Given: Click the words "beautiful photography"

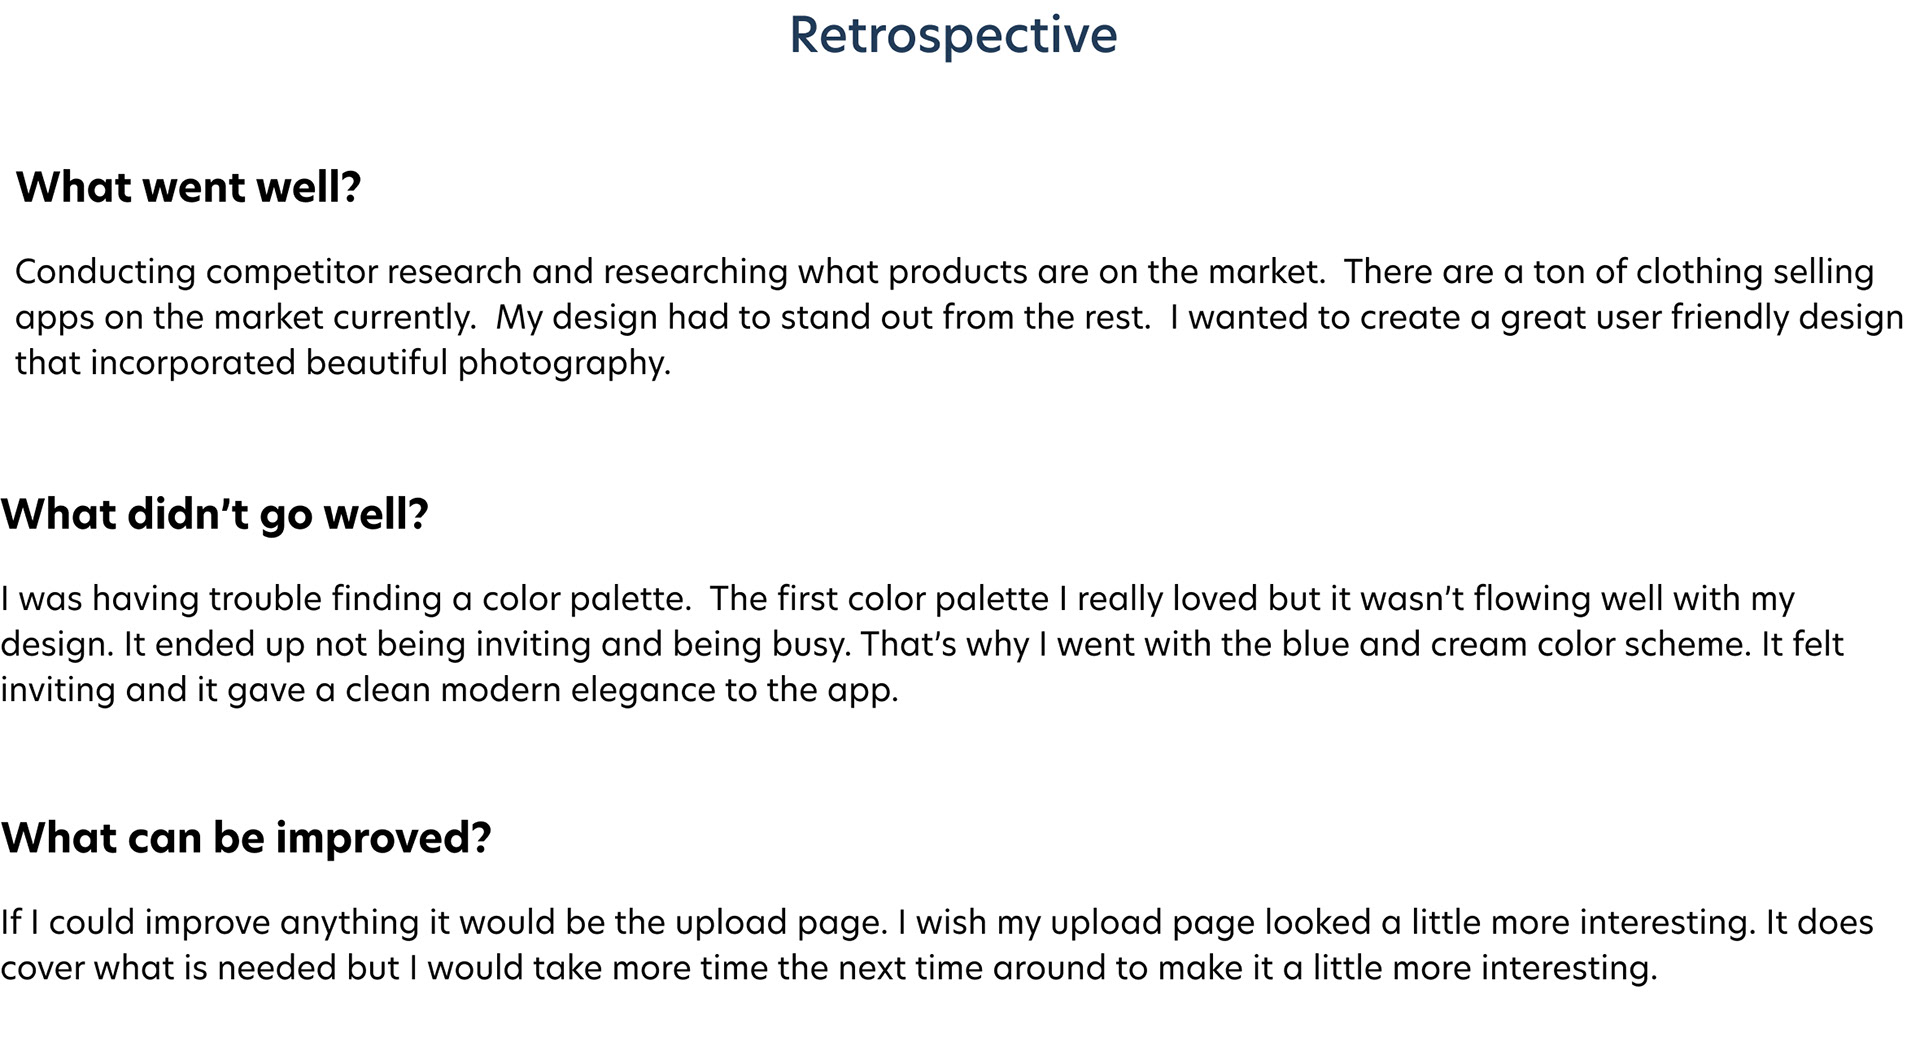Looking at the screenshot, I should click(487, 363).
